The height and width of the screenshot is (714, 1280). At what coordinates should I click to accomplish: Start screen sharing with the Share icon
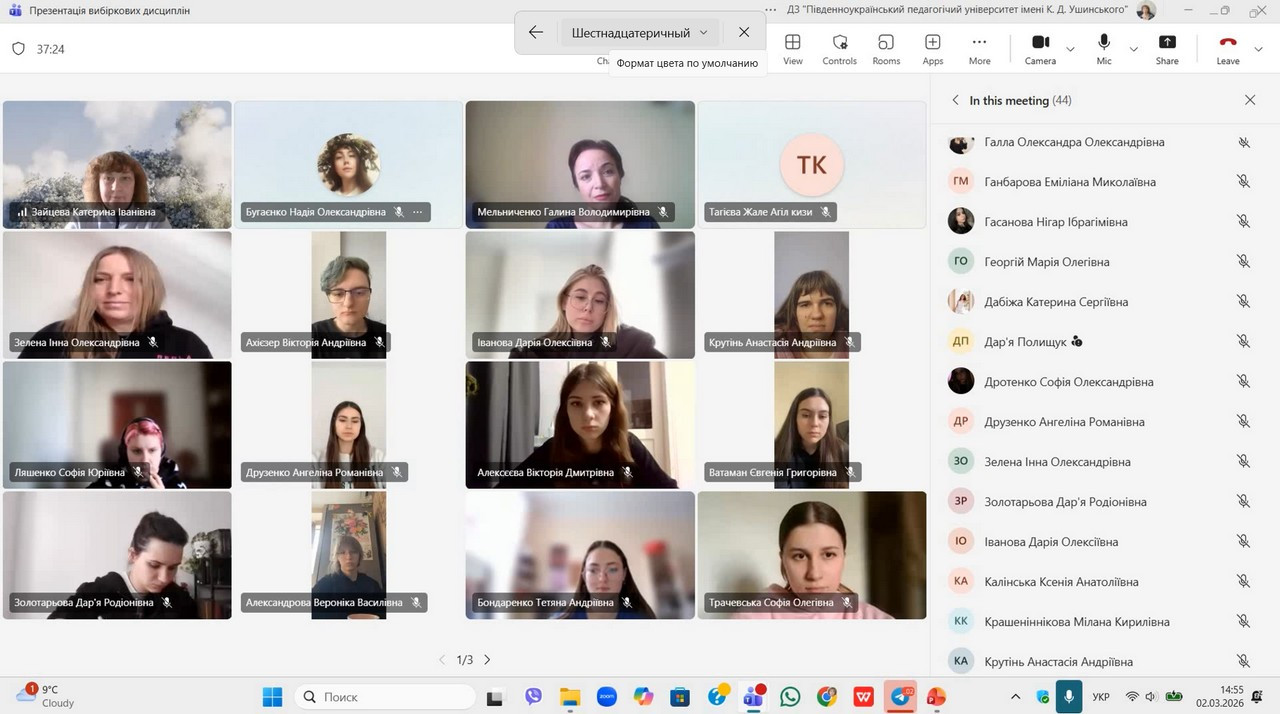[1167, 47]
